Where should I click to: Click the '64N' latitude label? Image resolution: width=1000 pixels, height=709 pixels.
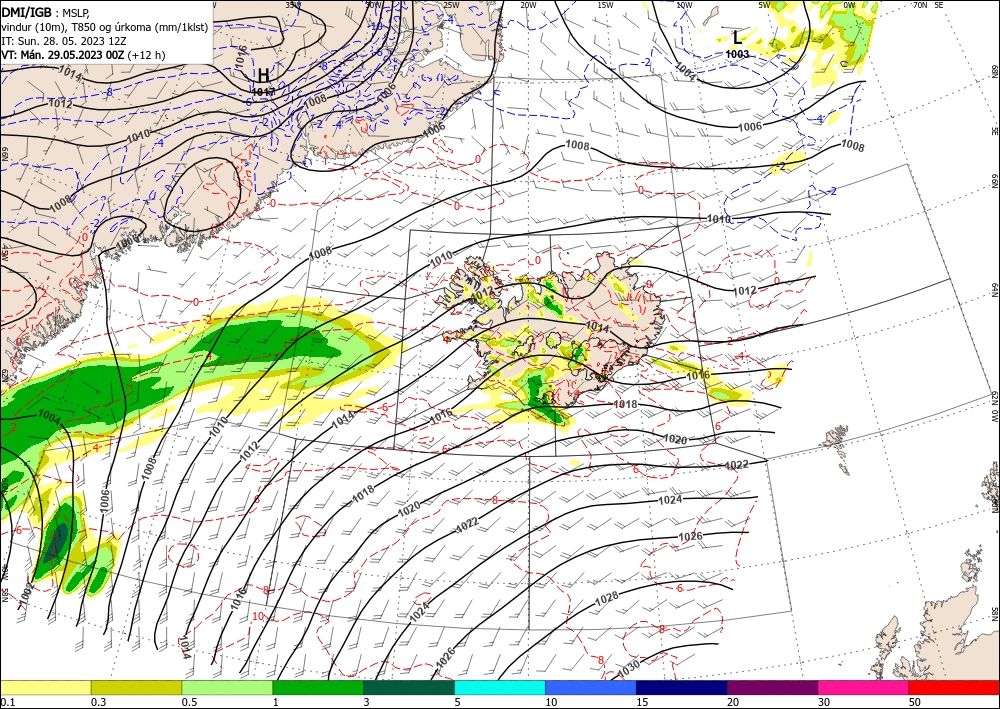point(995,290)
